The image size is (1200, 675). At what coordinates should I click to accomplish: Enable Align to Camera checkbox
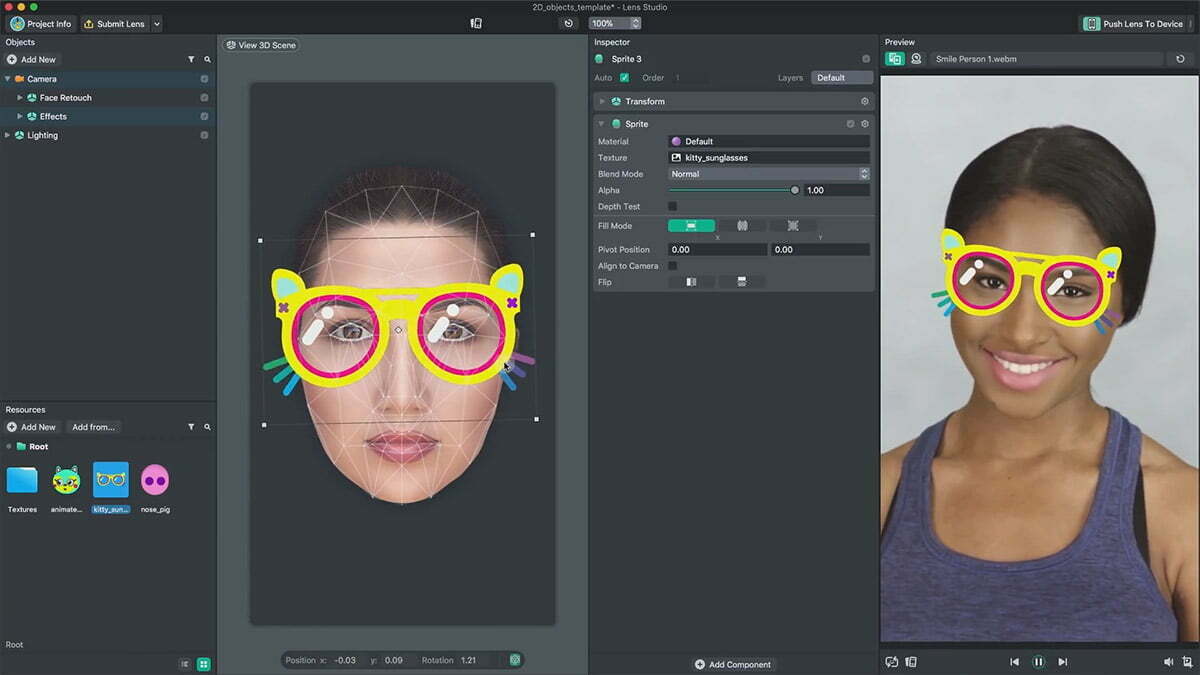point(672,266)
